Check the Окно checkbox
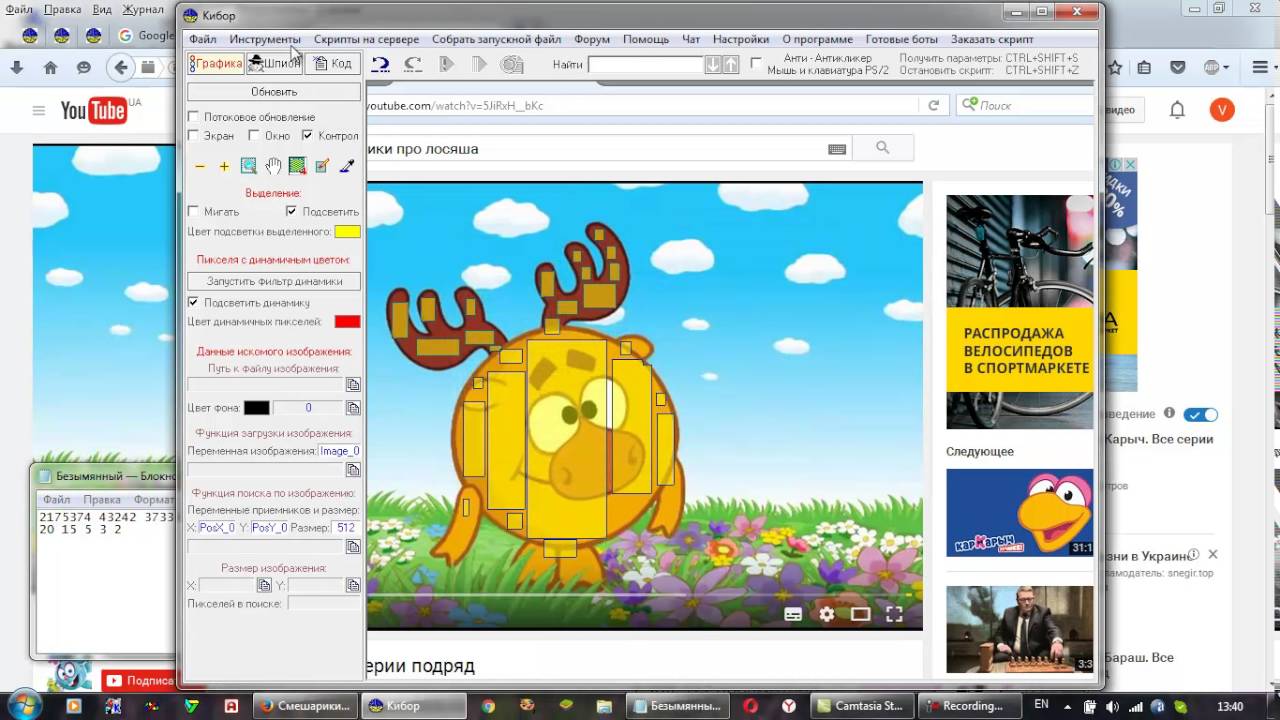 254,136
